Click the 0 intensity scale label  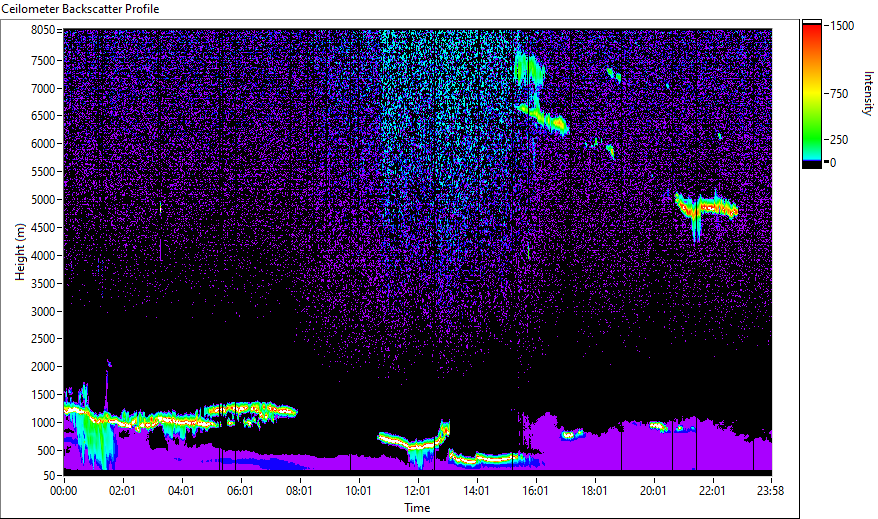[833, 163]
